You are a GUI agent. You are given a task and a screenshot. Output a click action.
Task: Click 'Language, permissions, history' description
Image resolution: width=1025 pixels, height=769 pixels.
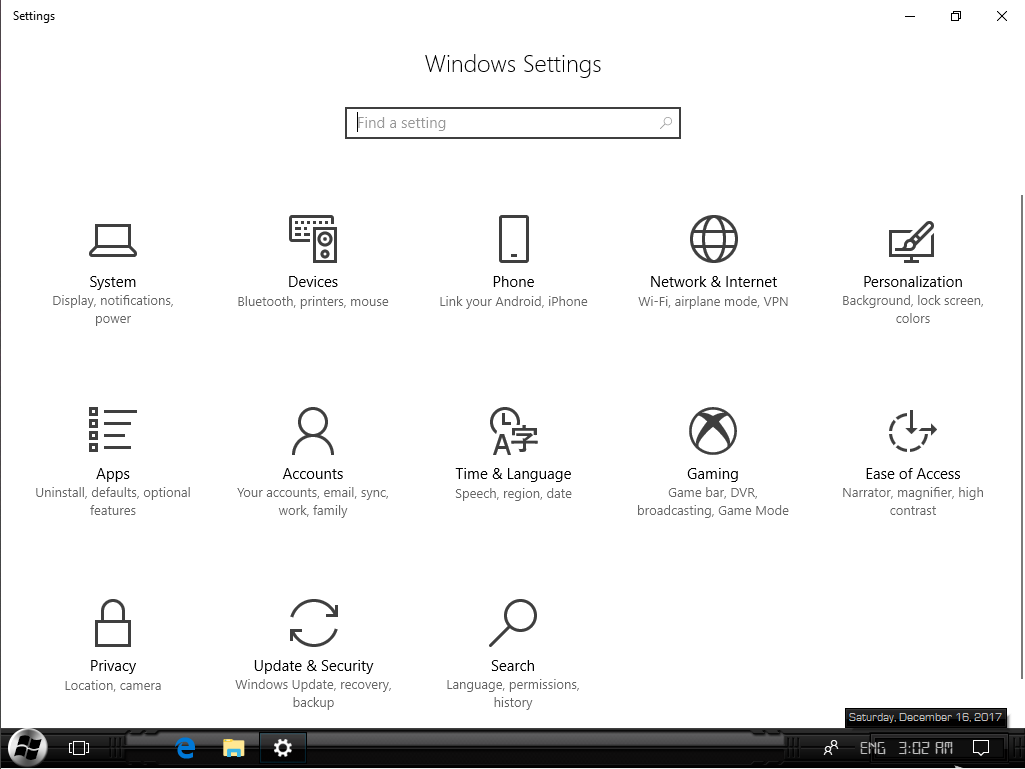[x=513, y=693]
